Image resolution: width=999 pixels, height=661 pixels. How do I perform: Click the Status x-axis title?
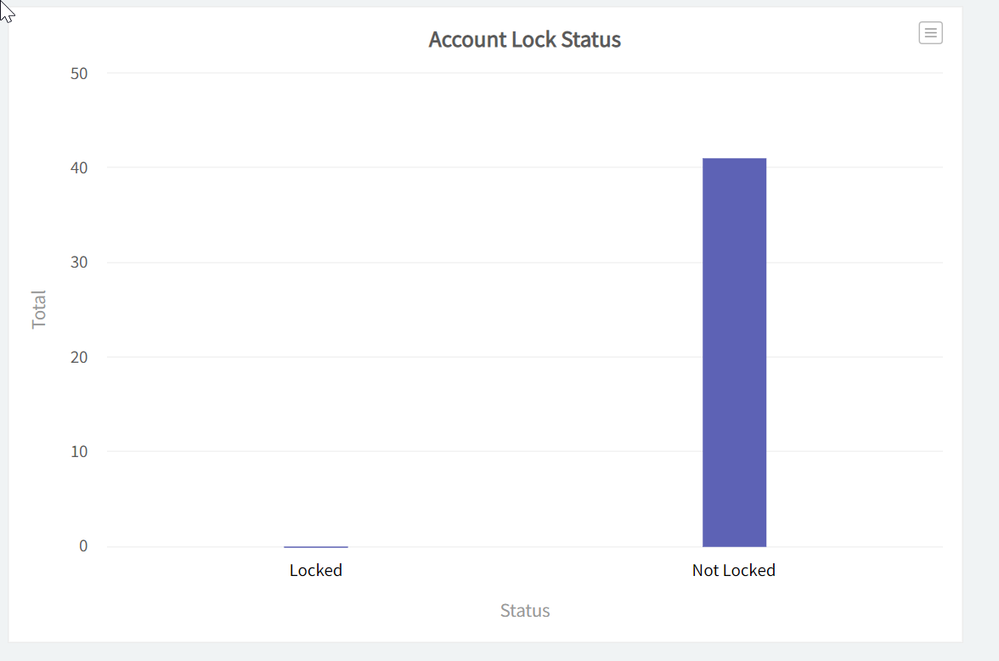pos(525,610)
